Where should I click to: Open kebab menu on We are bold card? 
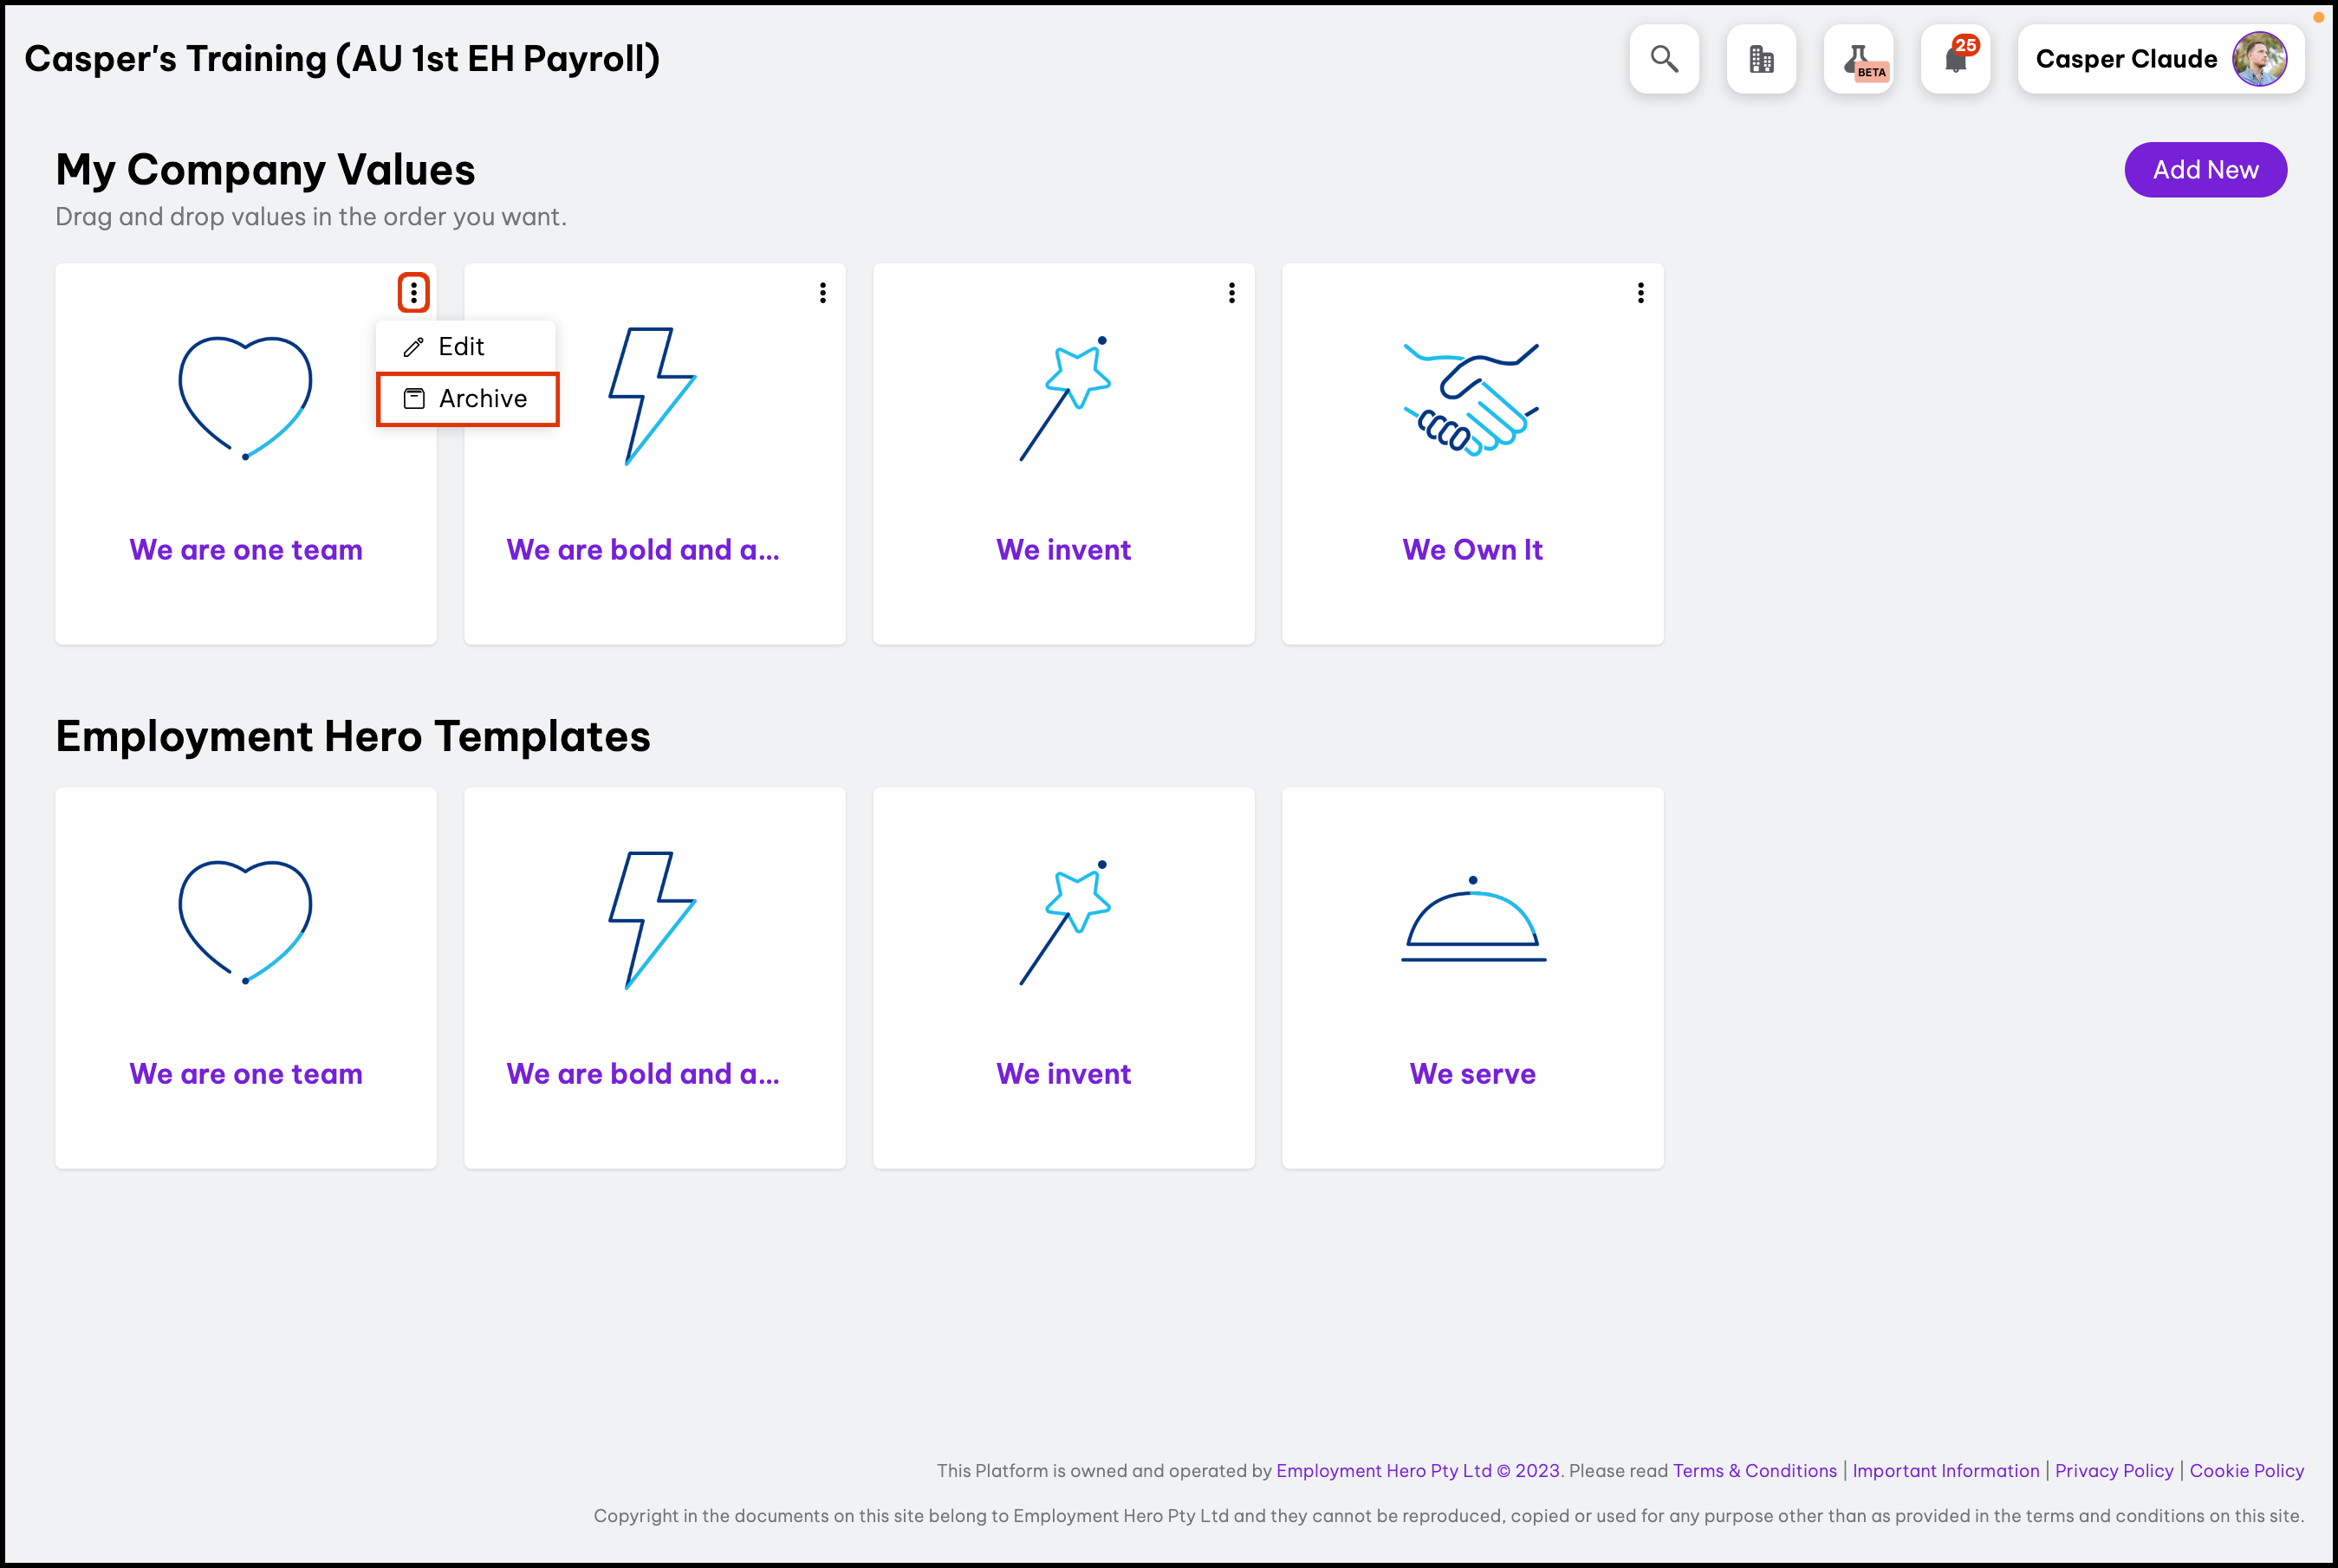click(822, 292)
